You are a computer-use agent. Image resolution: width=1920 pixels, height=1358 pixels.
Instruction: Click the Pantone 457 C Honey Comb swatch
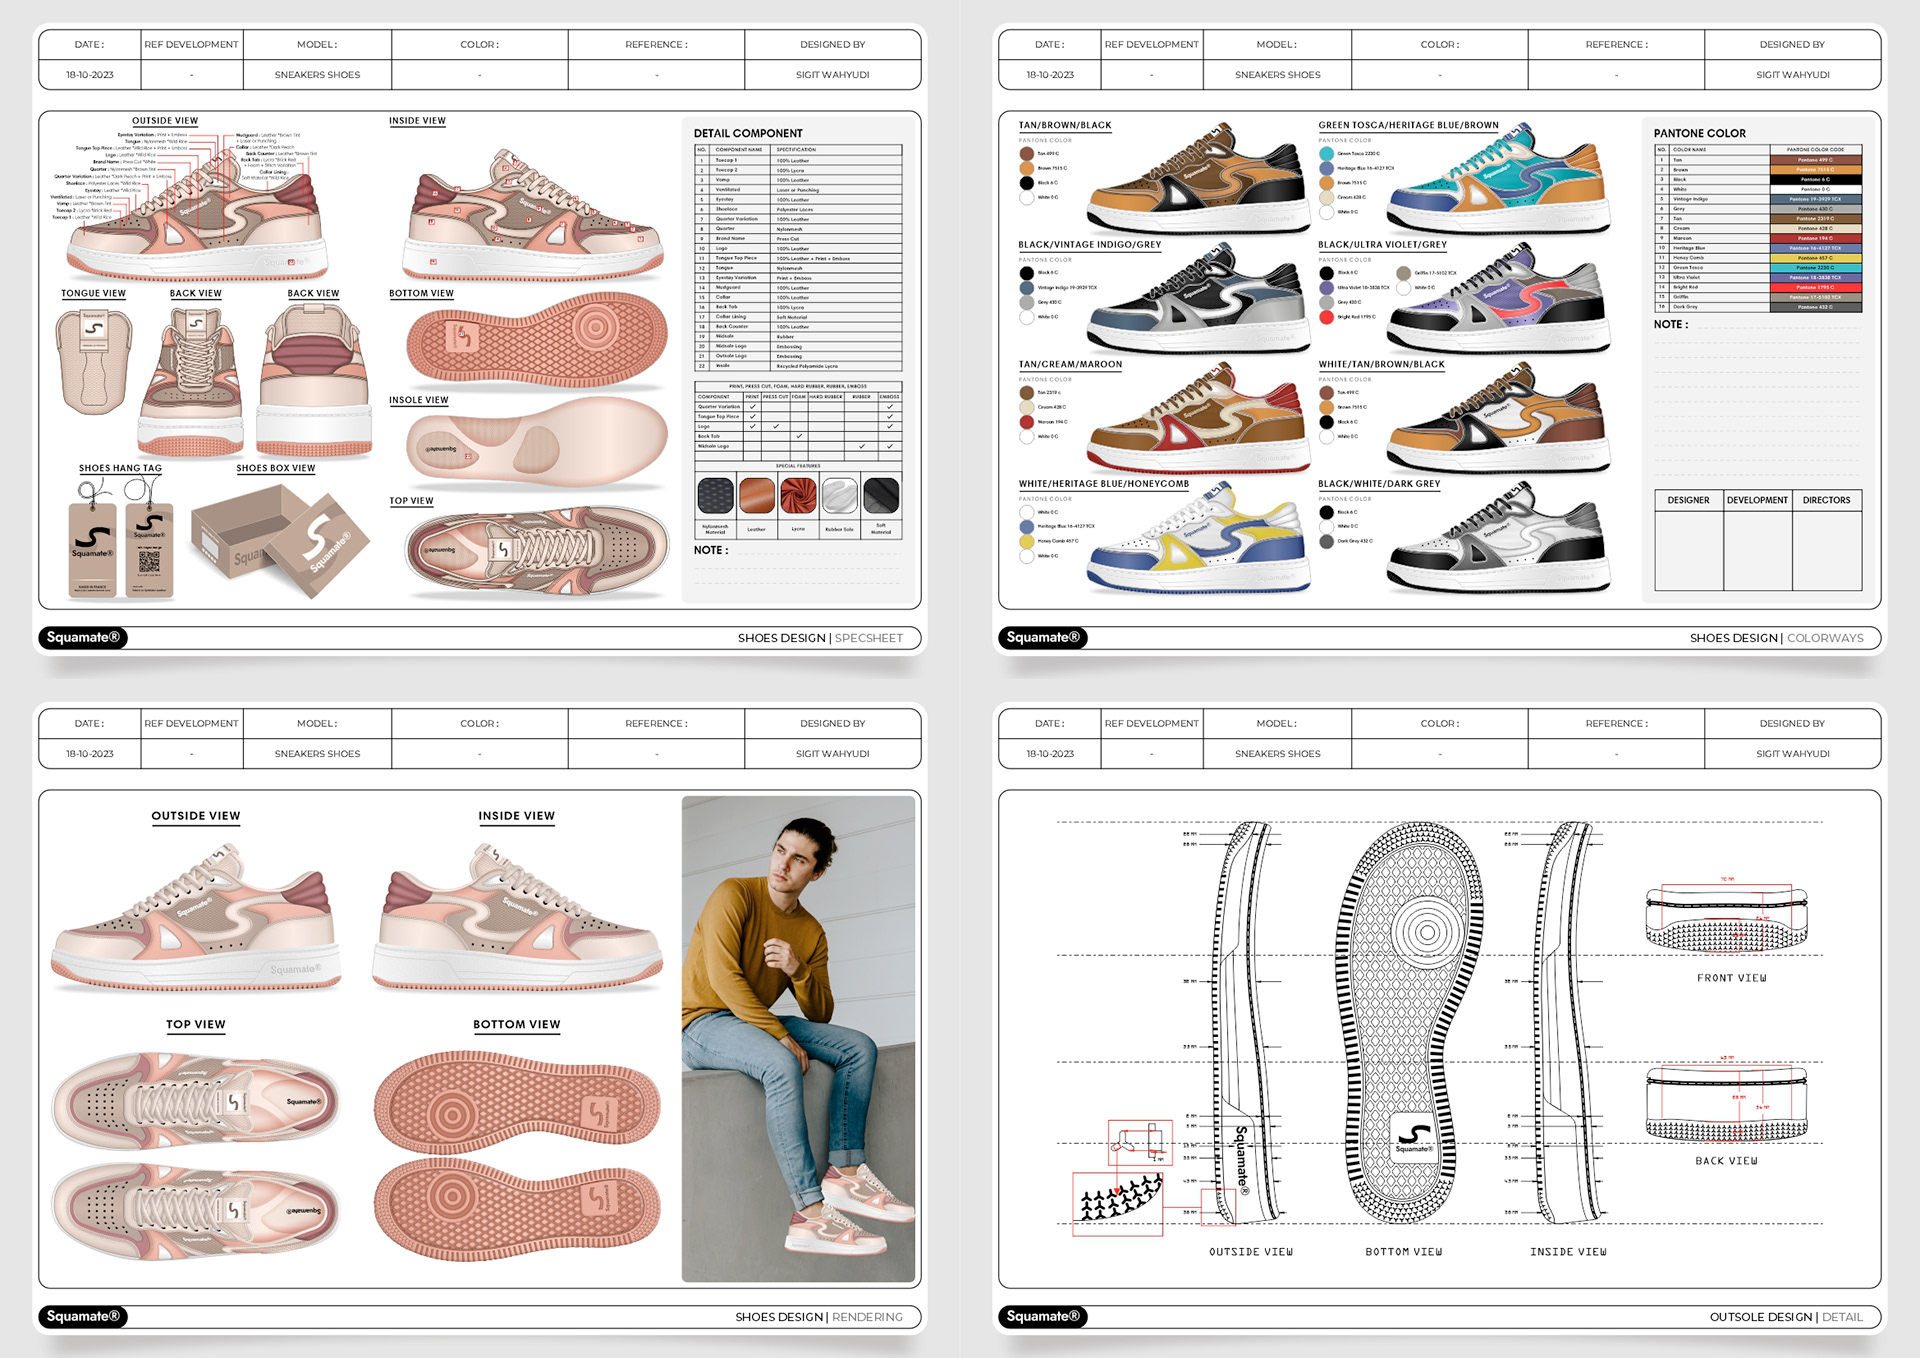tap(1816, 258)
